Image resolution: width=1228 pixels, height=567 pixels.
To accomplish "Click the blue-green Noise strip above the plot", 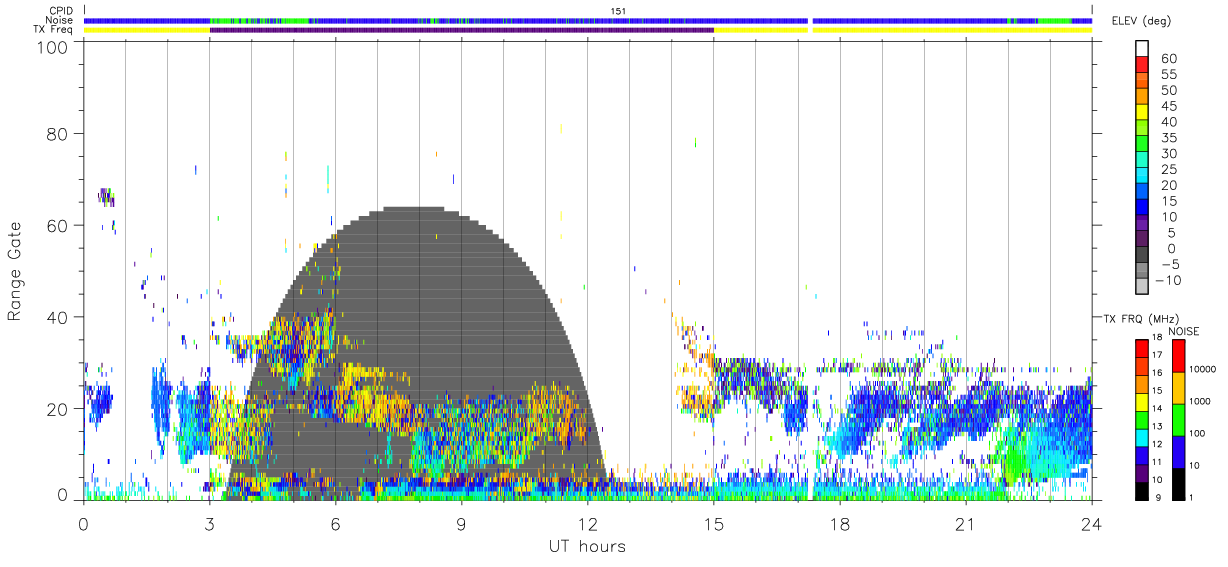I will coord(588,20).
